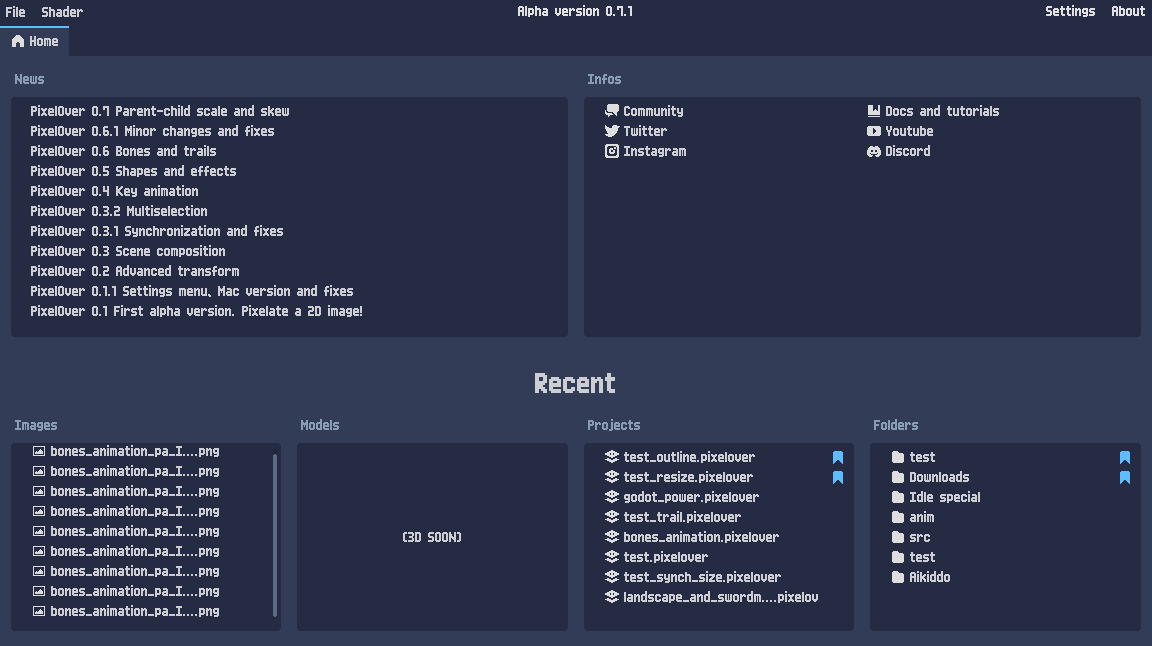Read PixelOver 0.1 First alpha news
This screenshot has width=1152, height=646.
pyautogui.click(x=196, y=311)
